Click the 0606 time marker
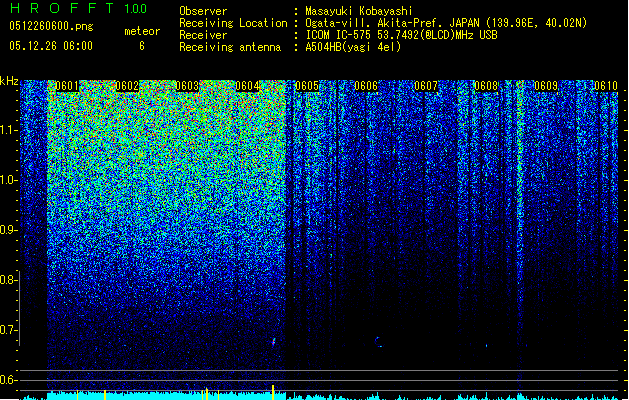The image size is (629, 400). [x=366, y=86]
